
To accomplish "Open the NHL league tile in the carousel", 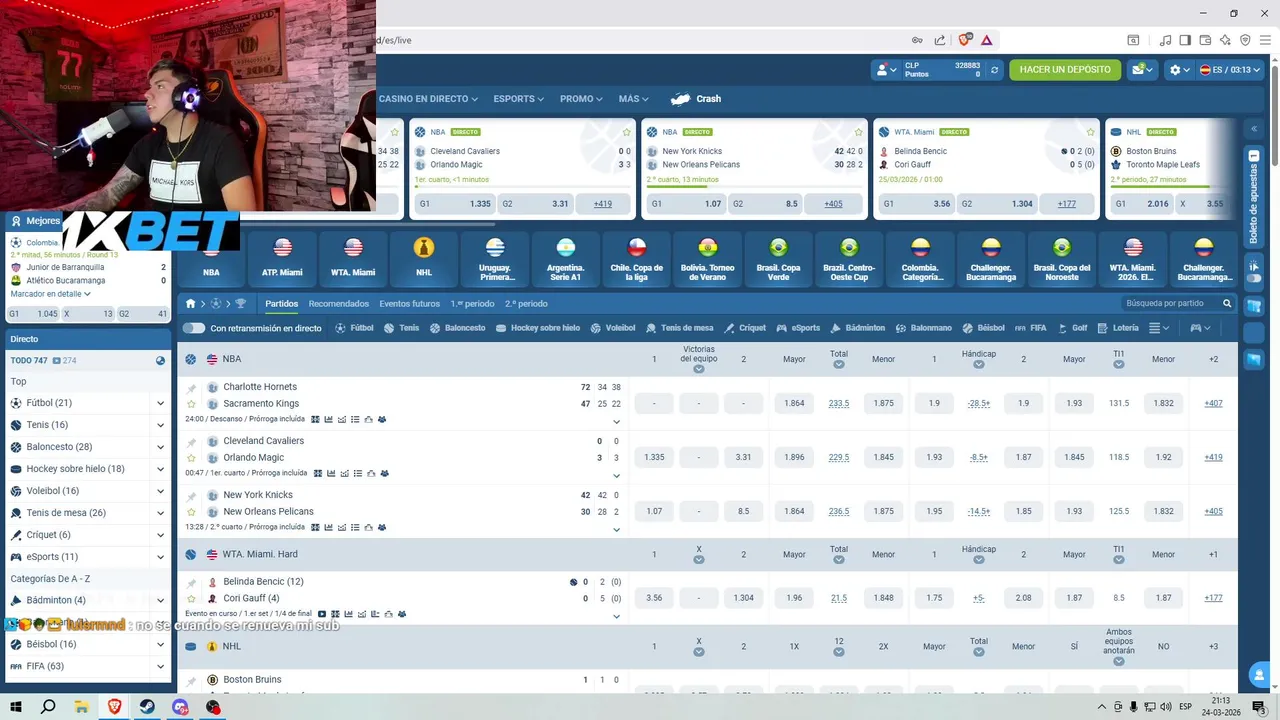I will 424,259.
